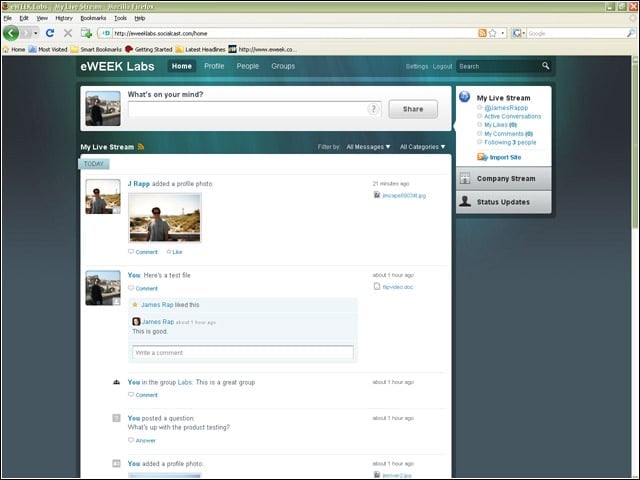Open the Smart Bookmarks folder

point(96,49)
